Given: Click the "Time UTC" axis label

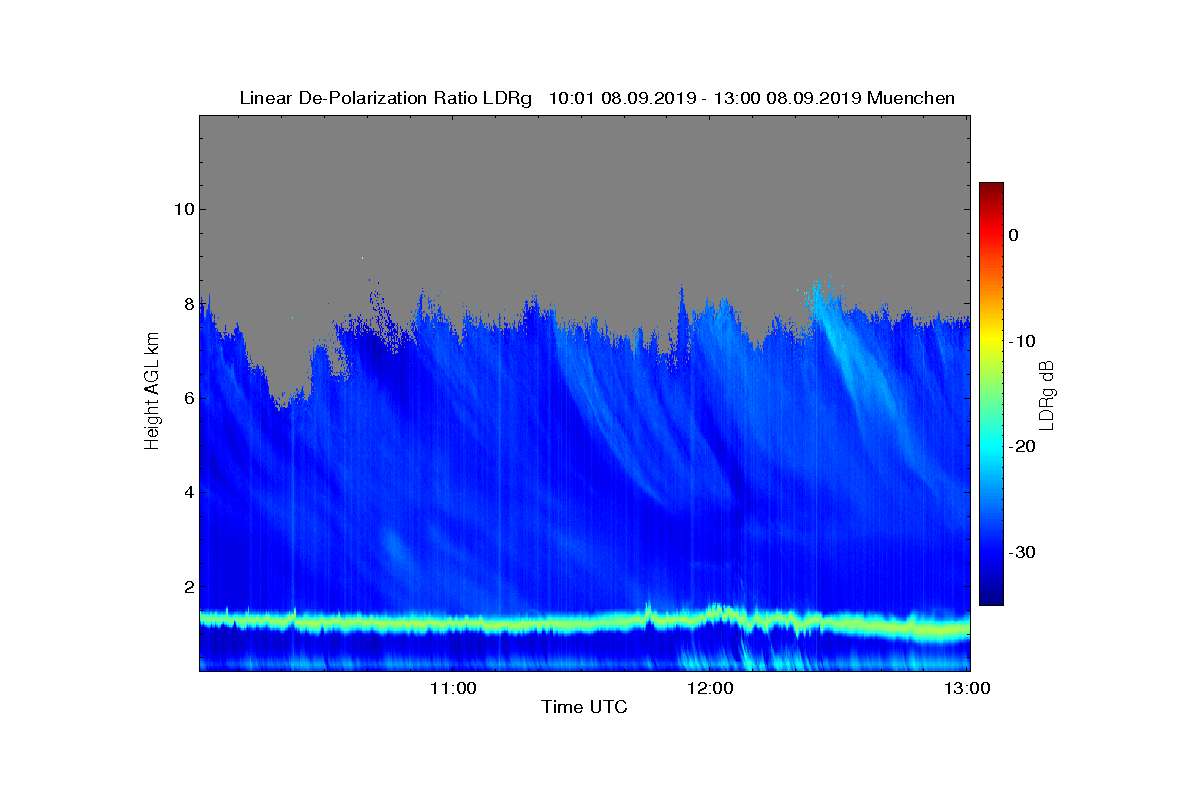Looking at the screenshot, I should 585,707.
